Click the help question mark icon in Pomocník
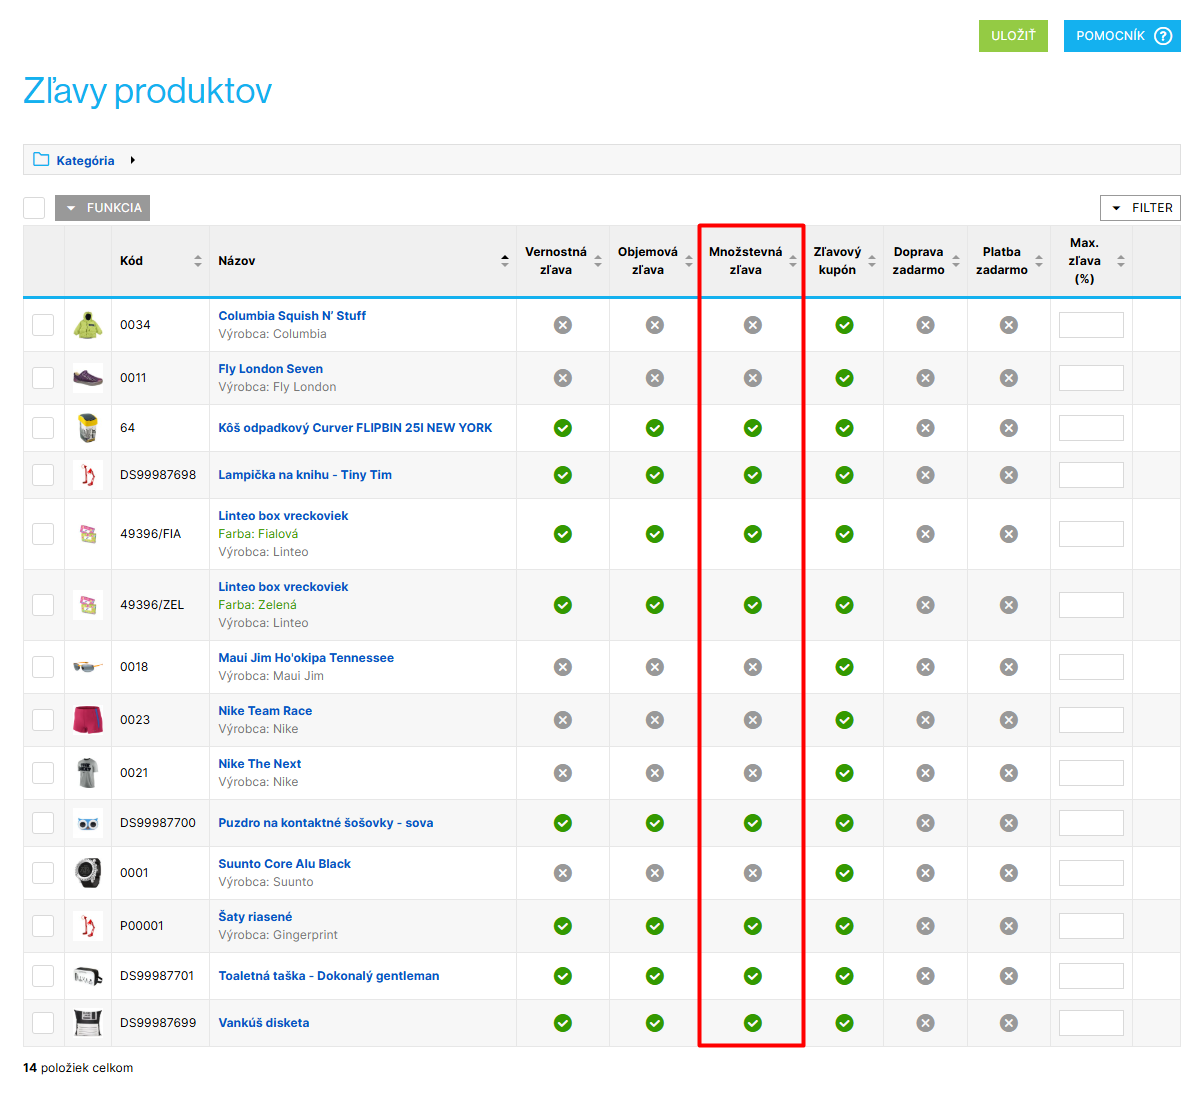The width and height of the screenshot is (1200, 1097). [1163, 36]
